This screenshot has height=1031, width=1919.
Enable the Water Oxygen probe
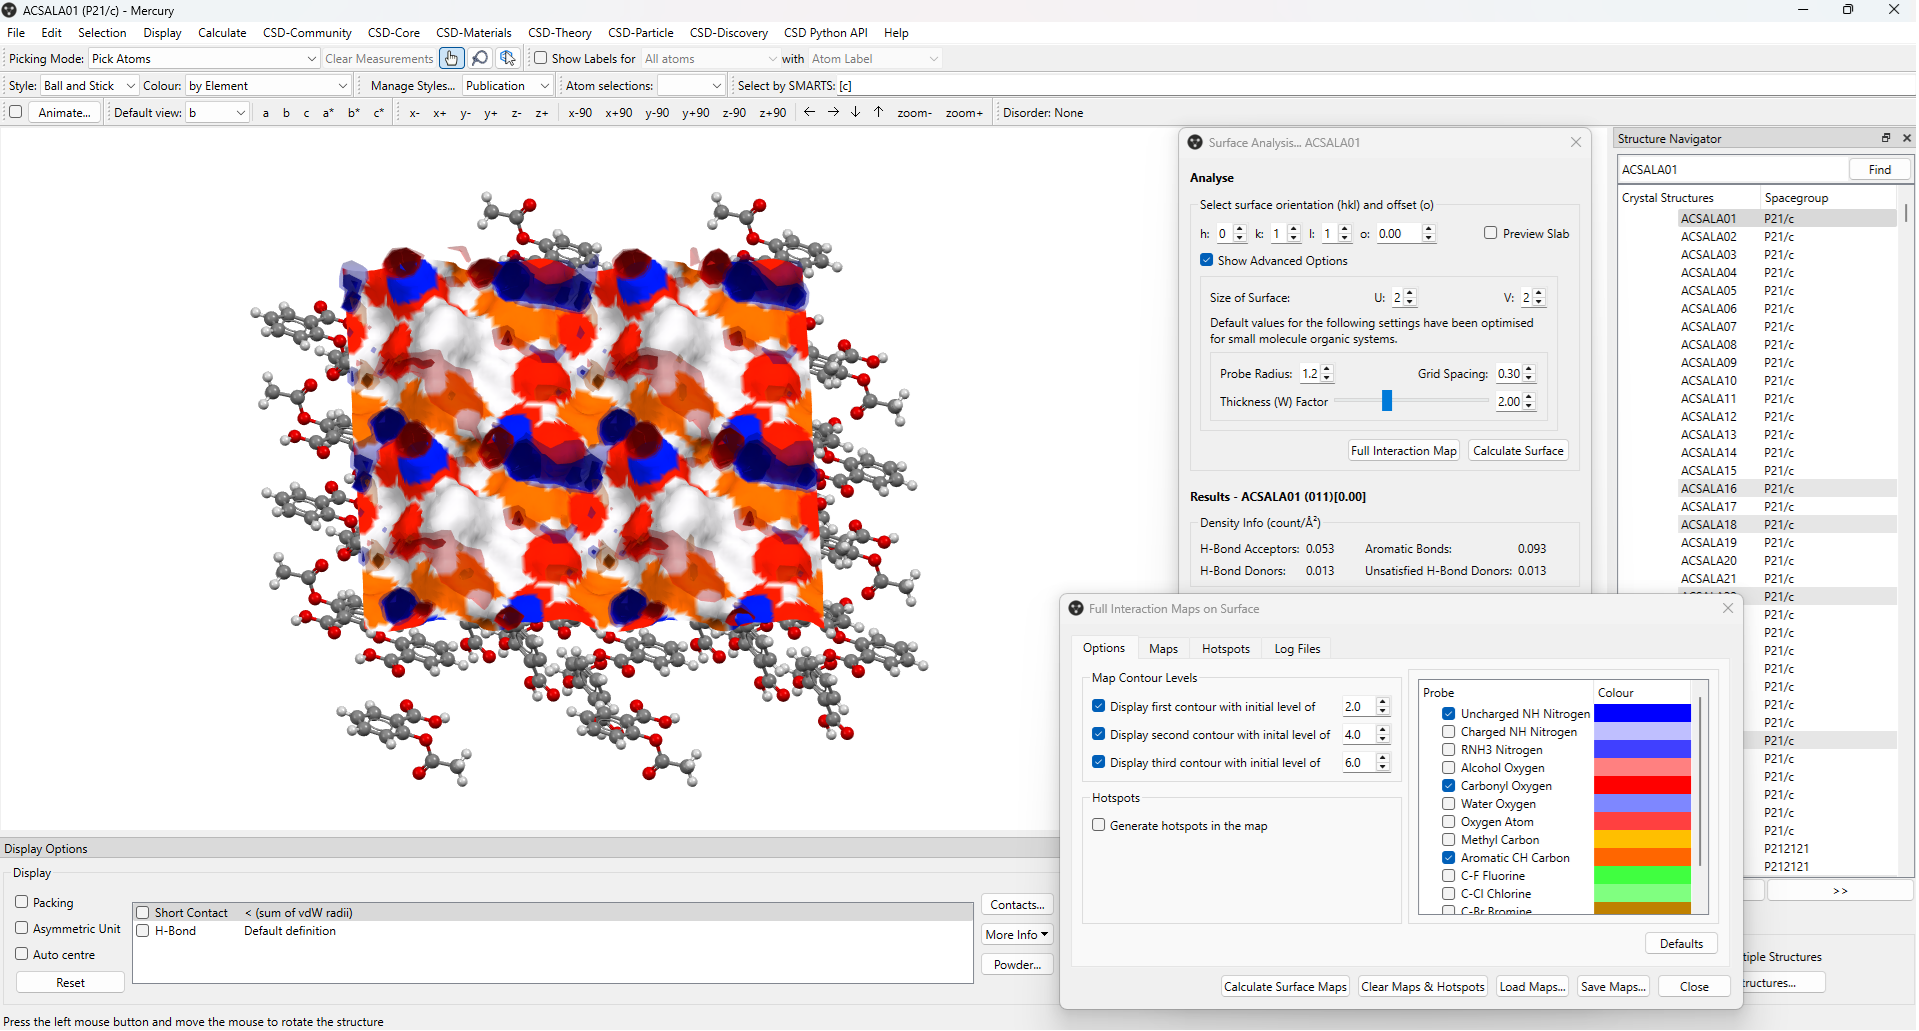tap(1448, 803)
